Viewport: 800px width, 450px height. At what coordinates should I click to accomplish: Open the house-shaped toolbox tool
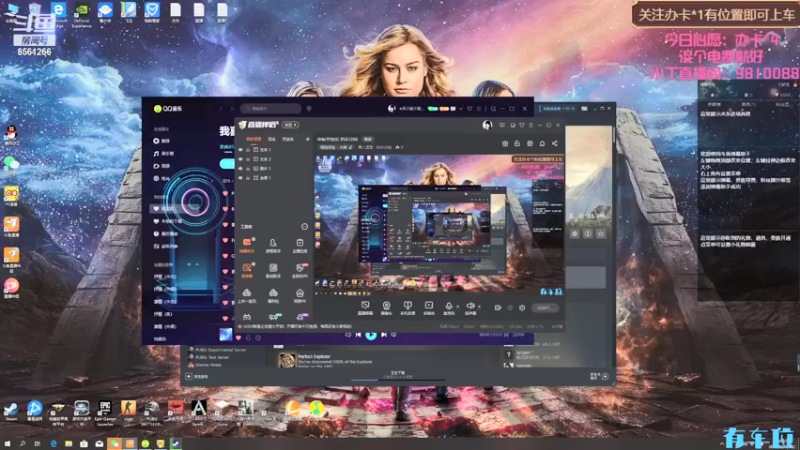(x=299, y=295)
